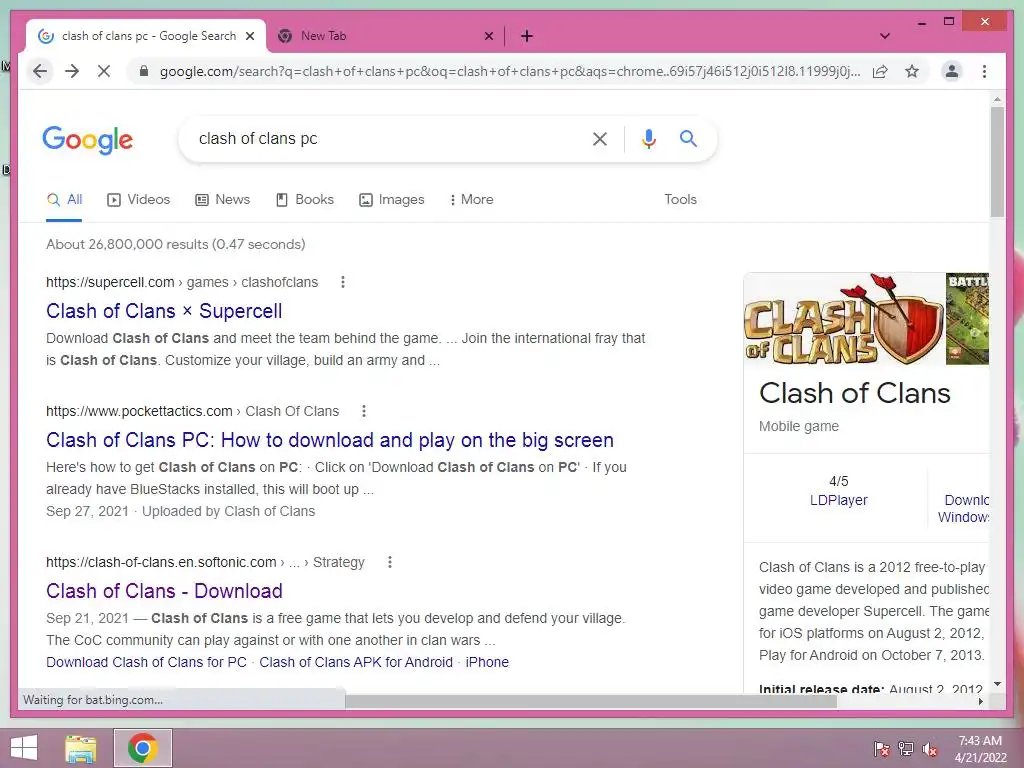Open the Clash of Clans logo image

(x=843, y=319)
